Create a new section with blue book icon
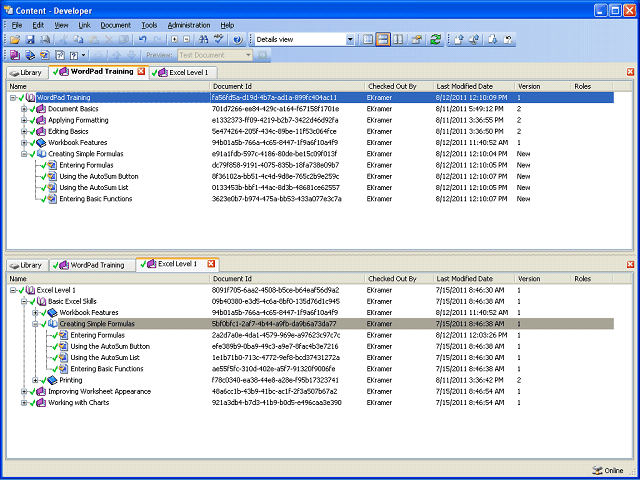The width and height of the screenshot is (640, 480). click(30, 55)
